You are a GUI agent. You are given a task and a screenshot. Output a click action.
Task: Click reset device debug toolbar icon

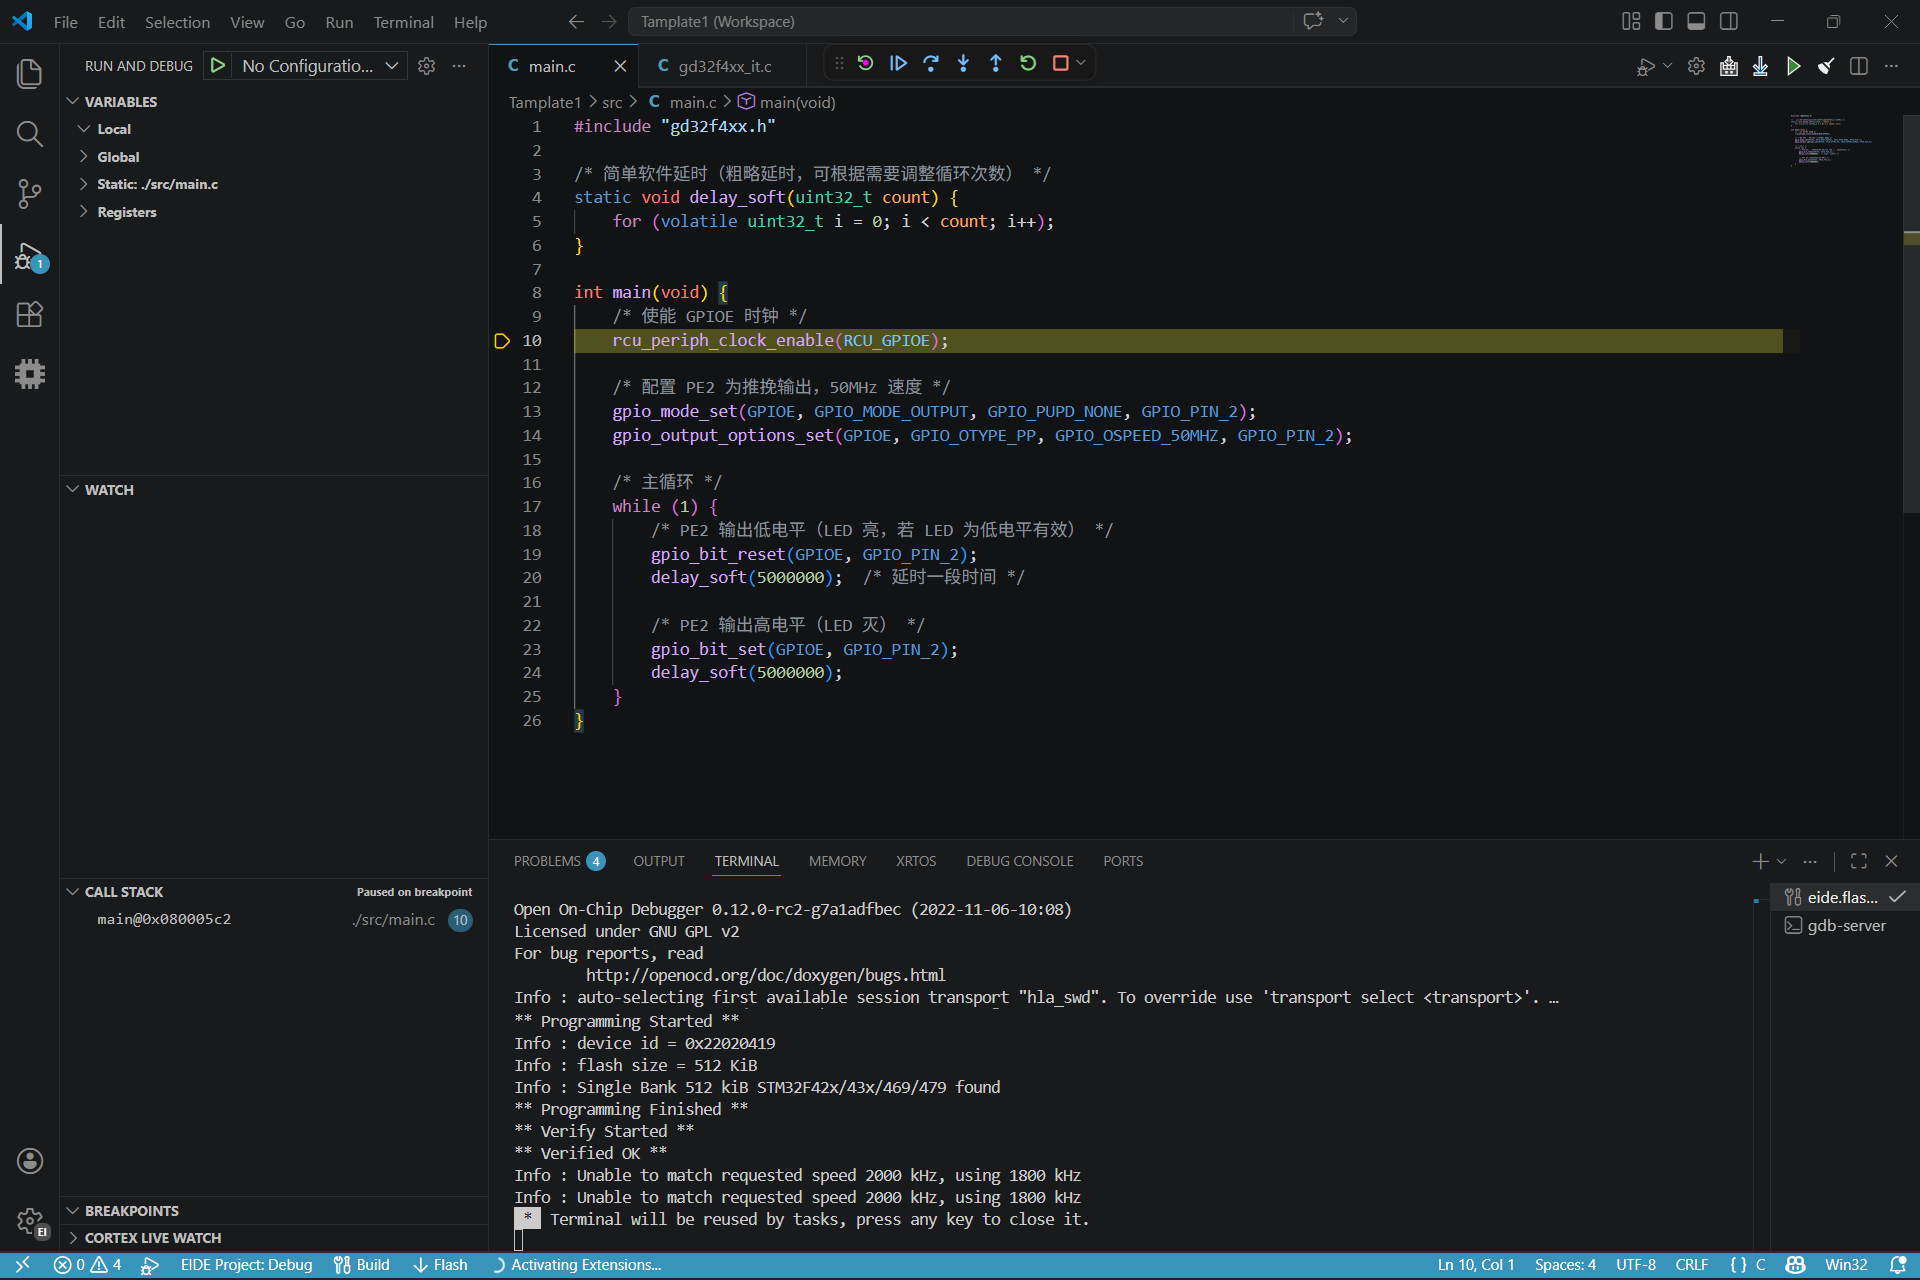pyautogui.click(x=866, y=63)
